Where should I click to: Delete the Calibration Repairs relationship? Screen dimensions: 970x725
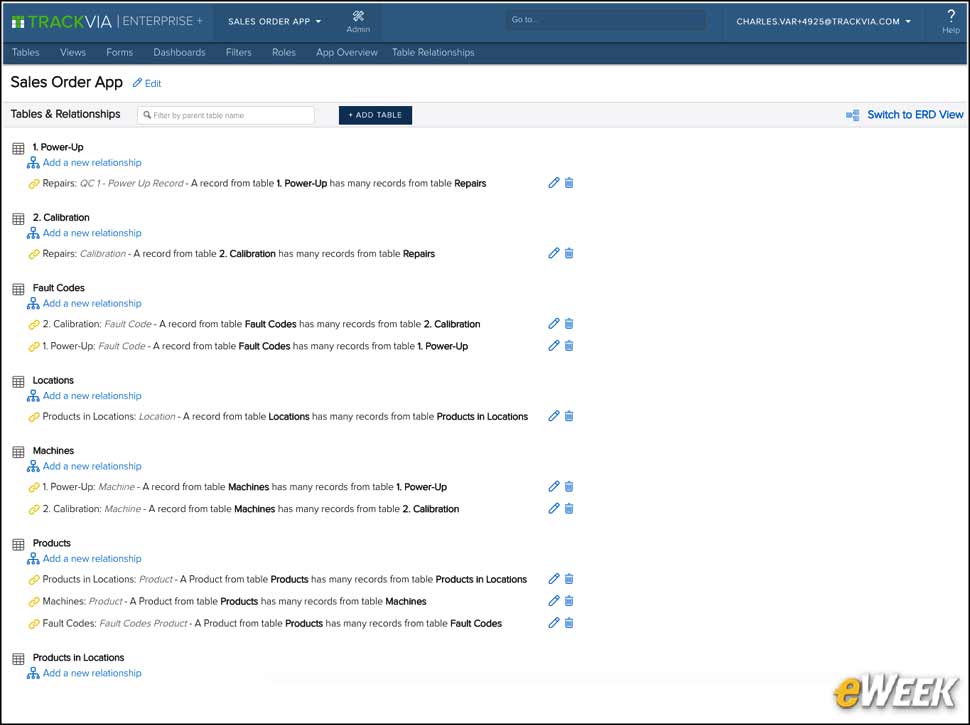[x=569, y=253]
